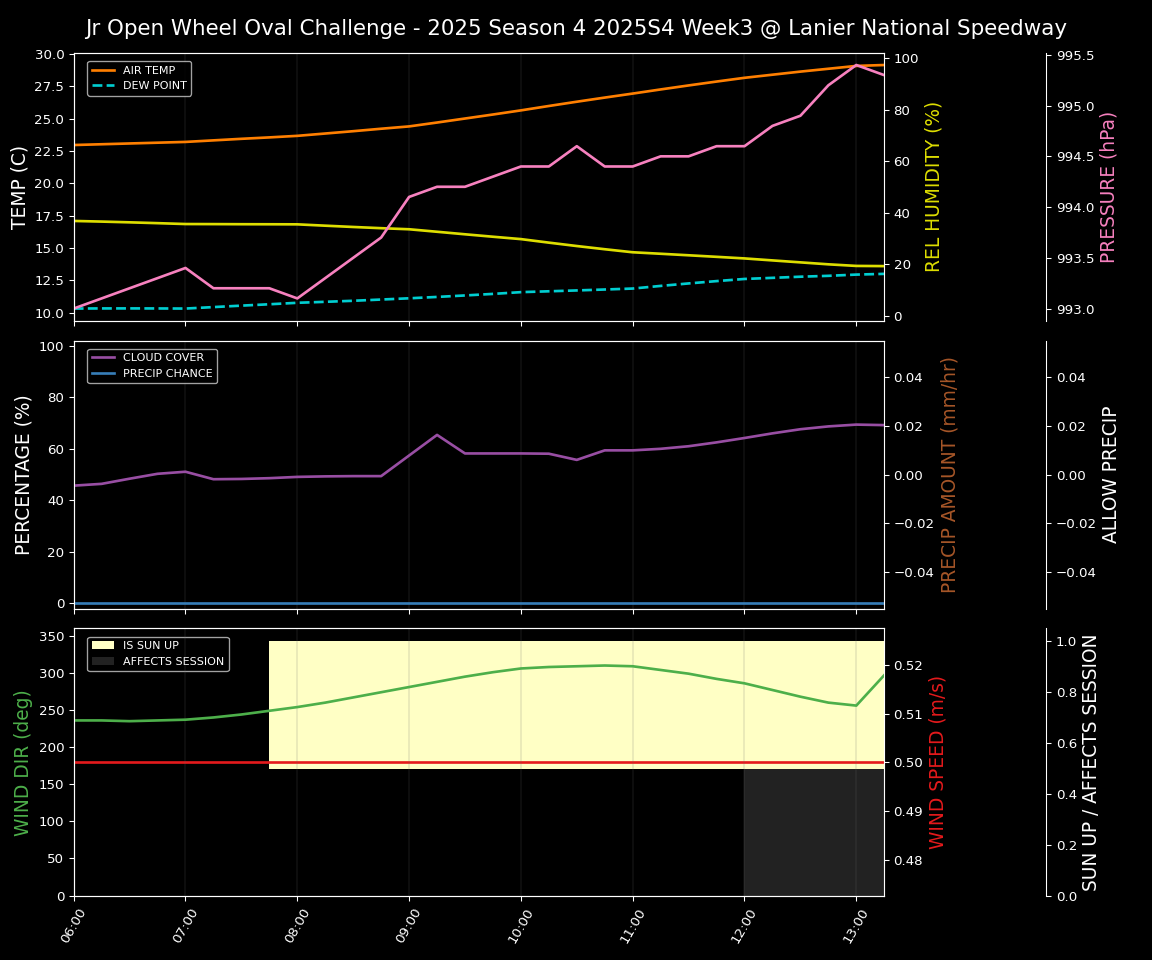Click the AIR TEMP legend entry

(148, 71)
